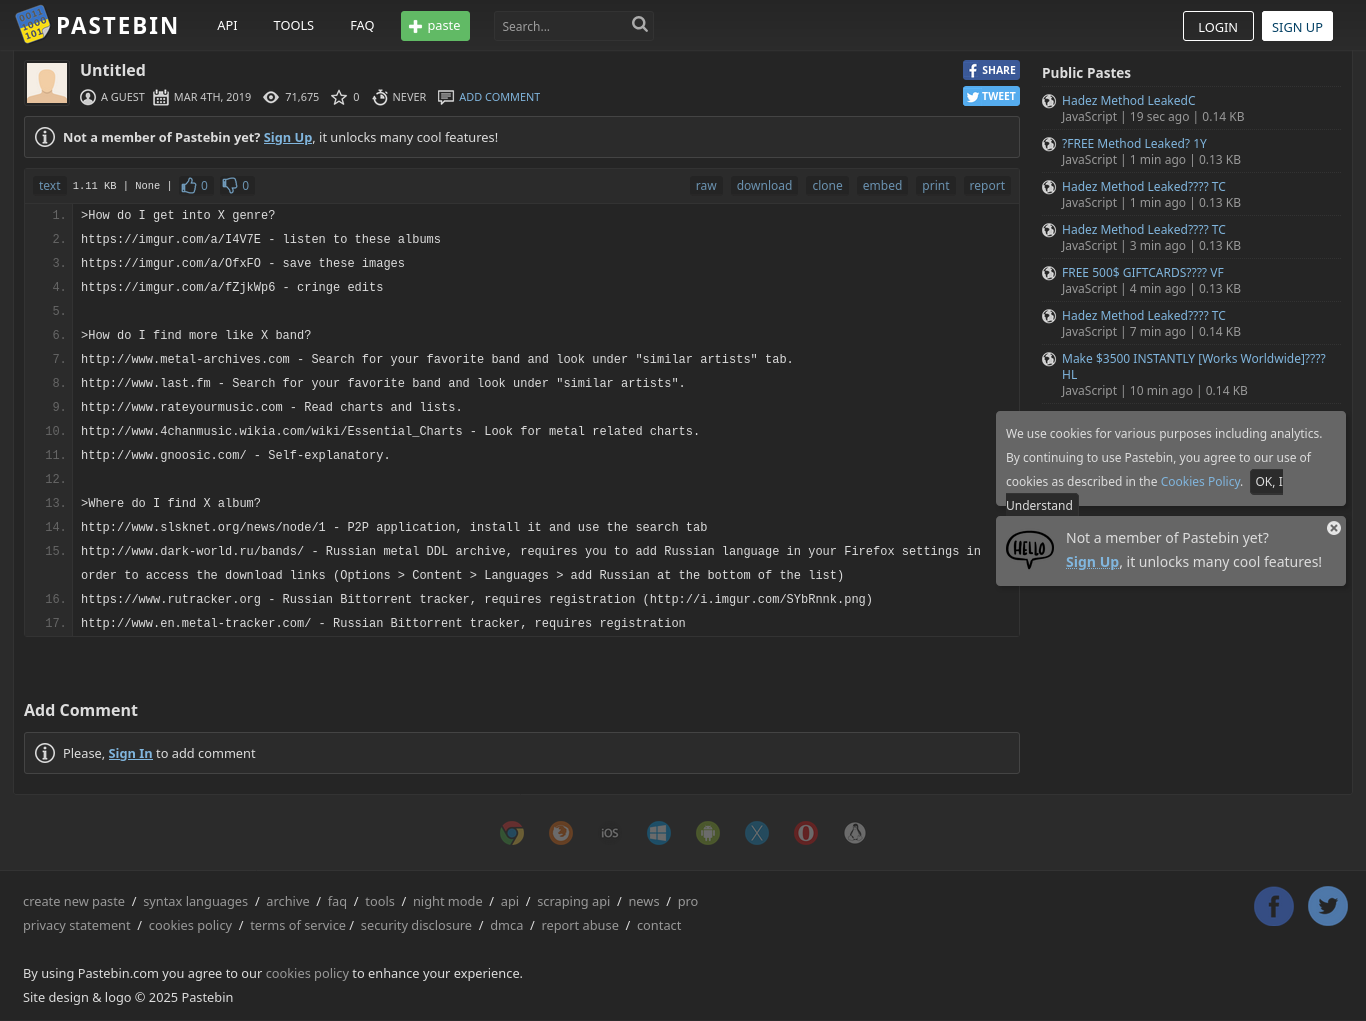Screen dimensions: 1366x1021
Task: Click the guest user avatar thumbnail
Action: [x=47, y=83]
